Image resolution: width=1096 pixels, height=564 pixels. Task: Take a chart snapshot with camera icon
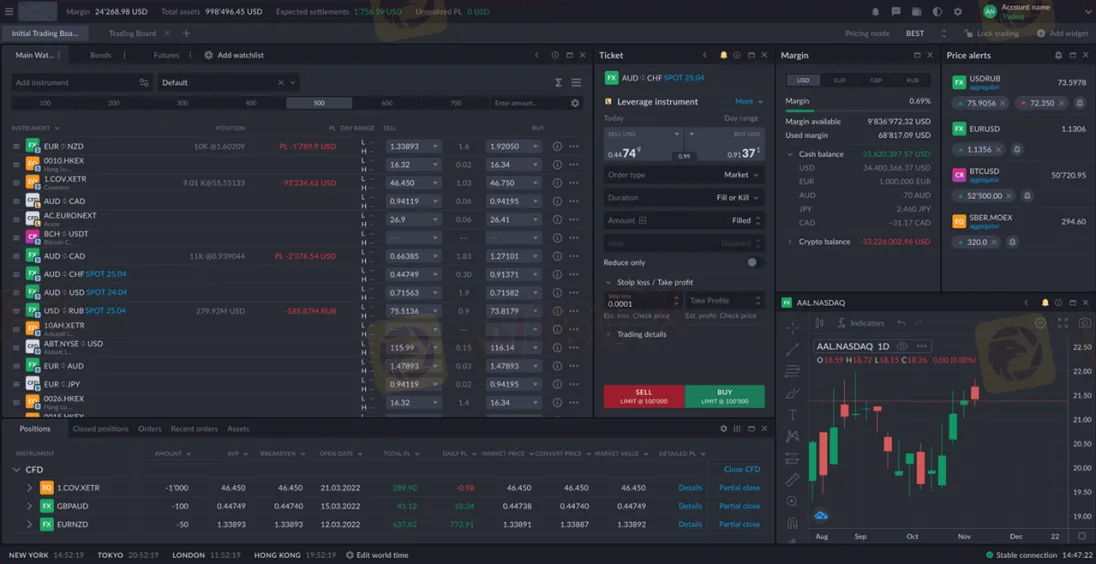coord(1084,323)
